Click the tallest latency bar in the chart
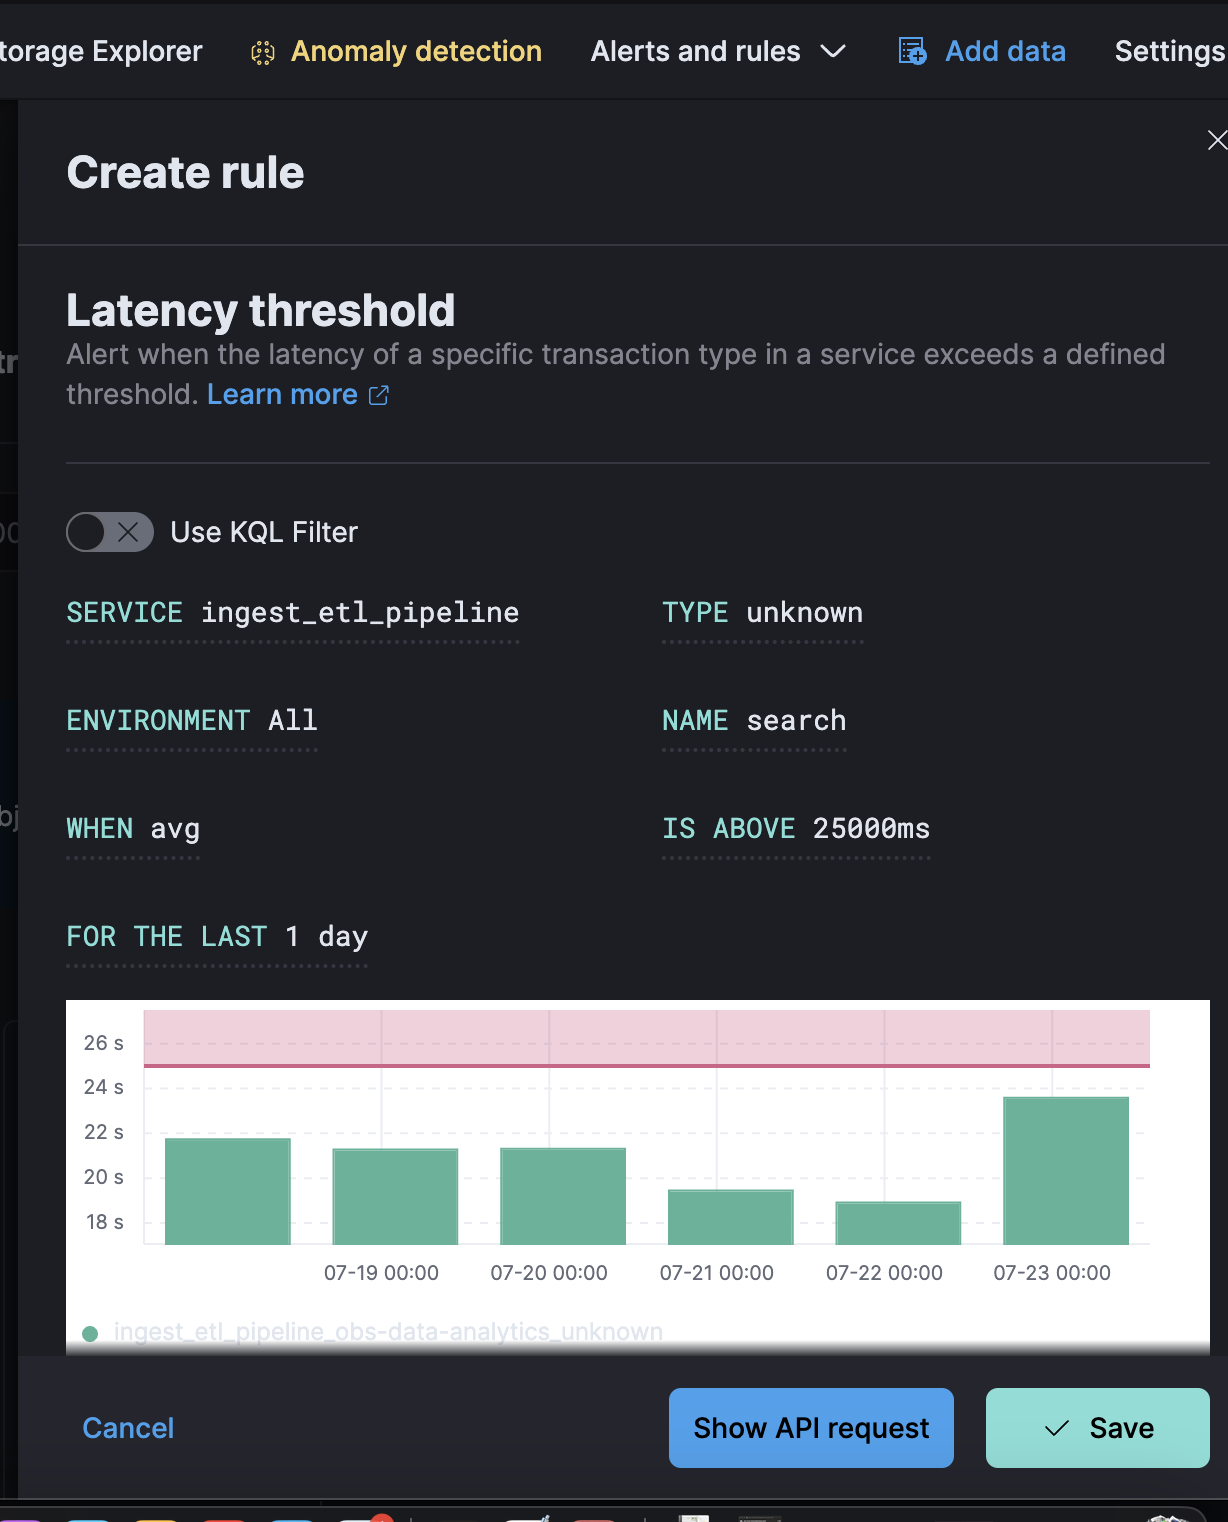 (1066, 1170)
